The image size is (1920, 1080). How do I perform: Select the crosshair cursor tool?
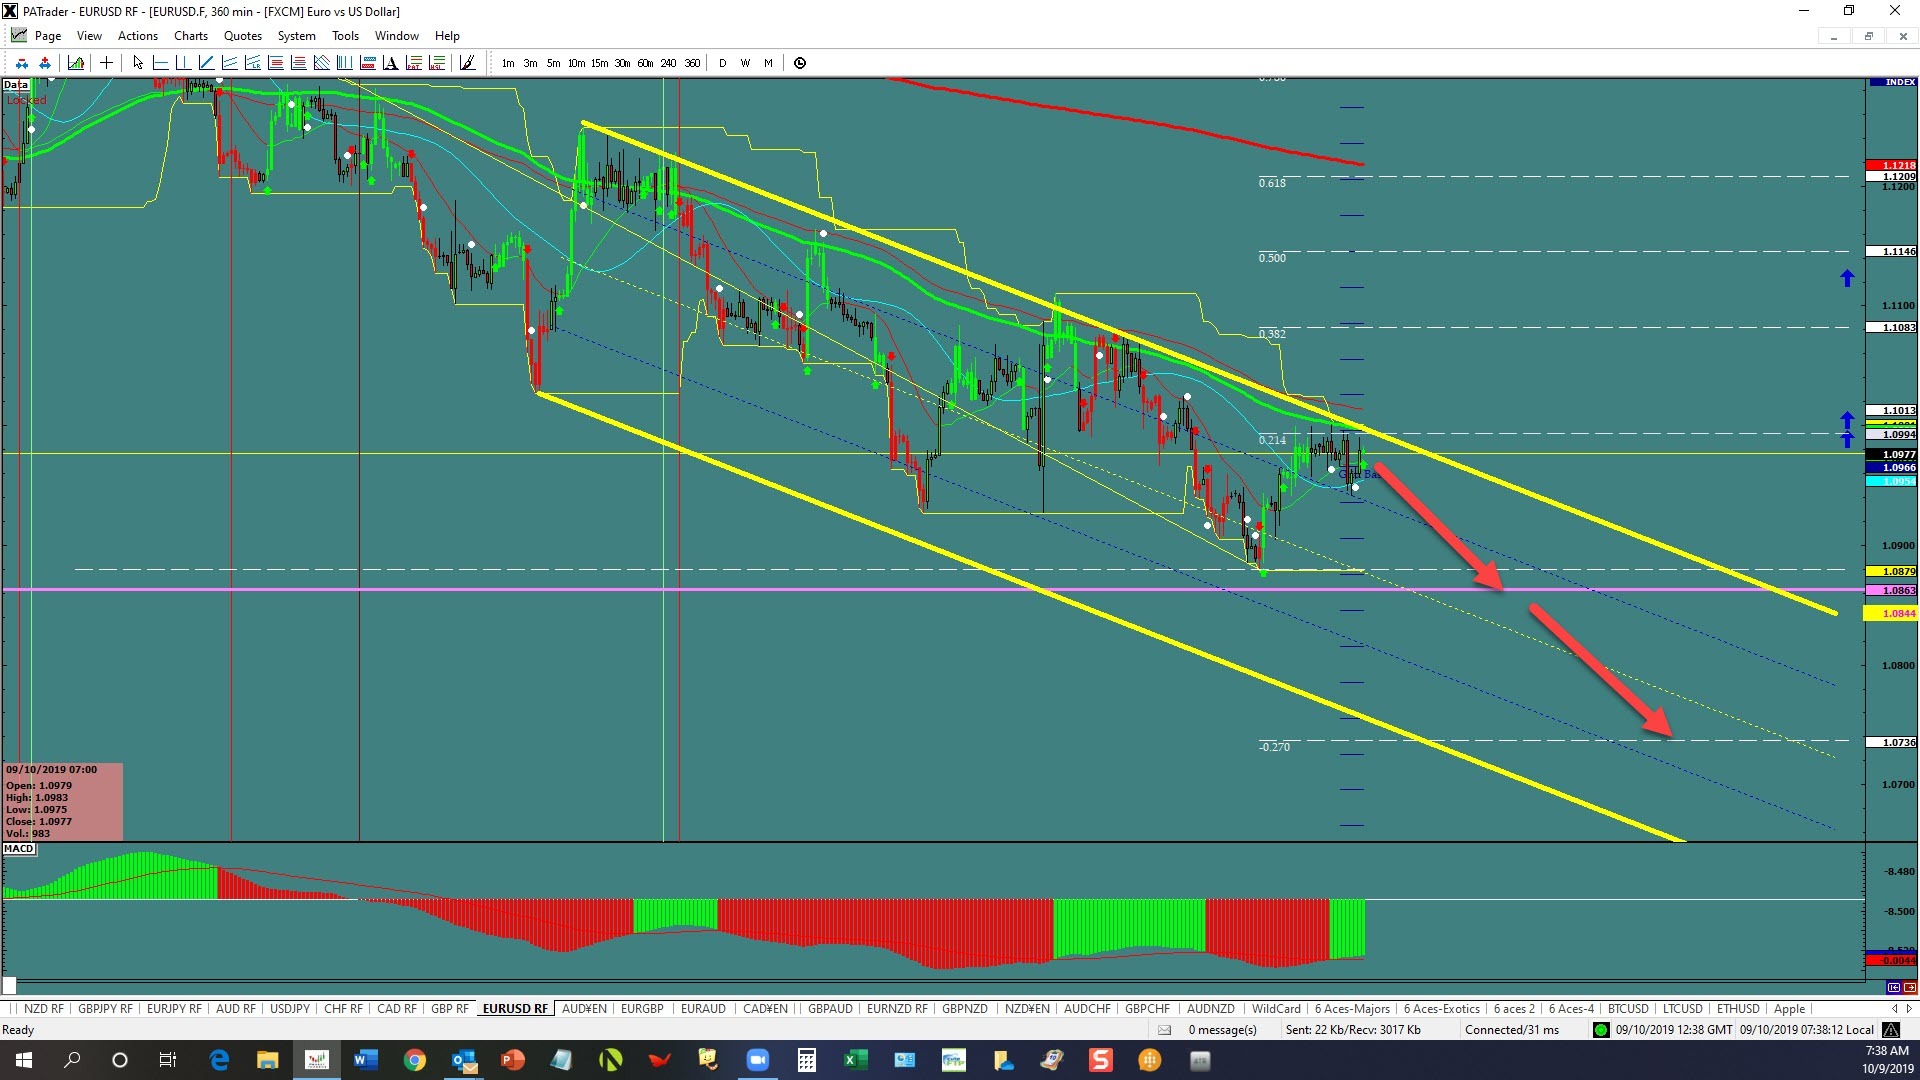(106, 63)
